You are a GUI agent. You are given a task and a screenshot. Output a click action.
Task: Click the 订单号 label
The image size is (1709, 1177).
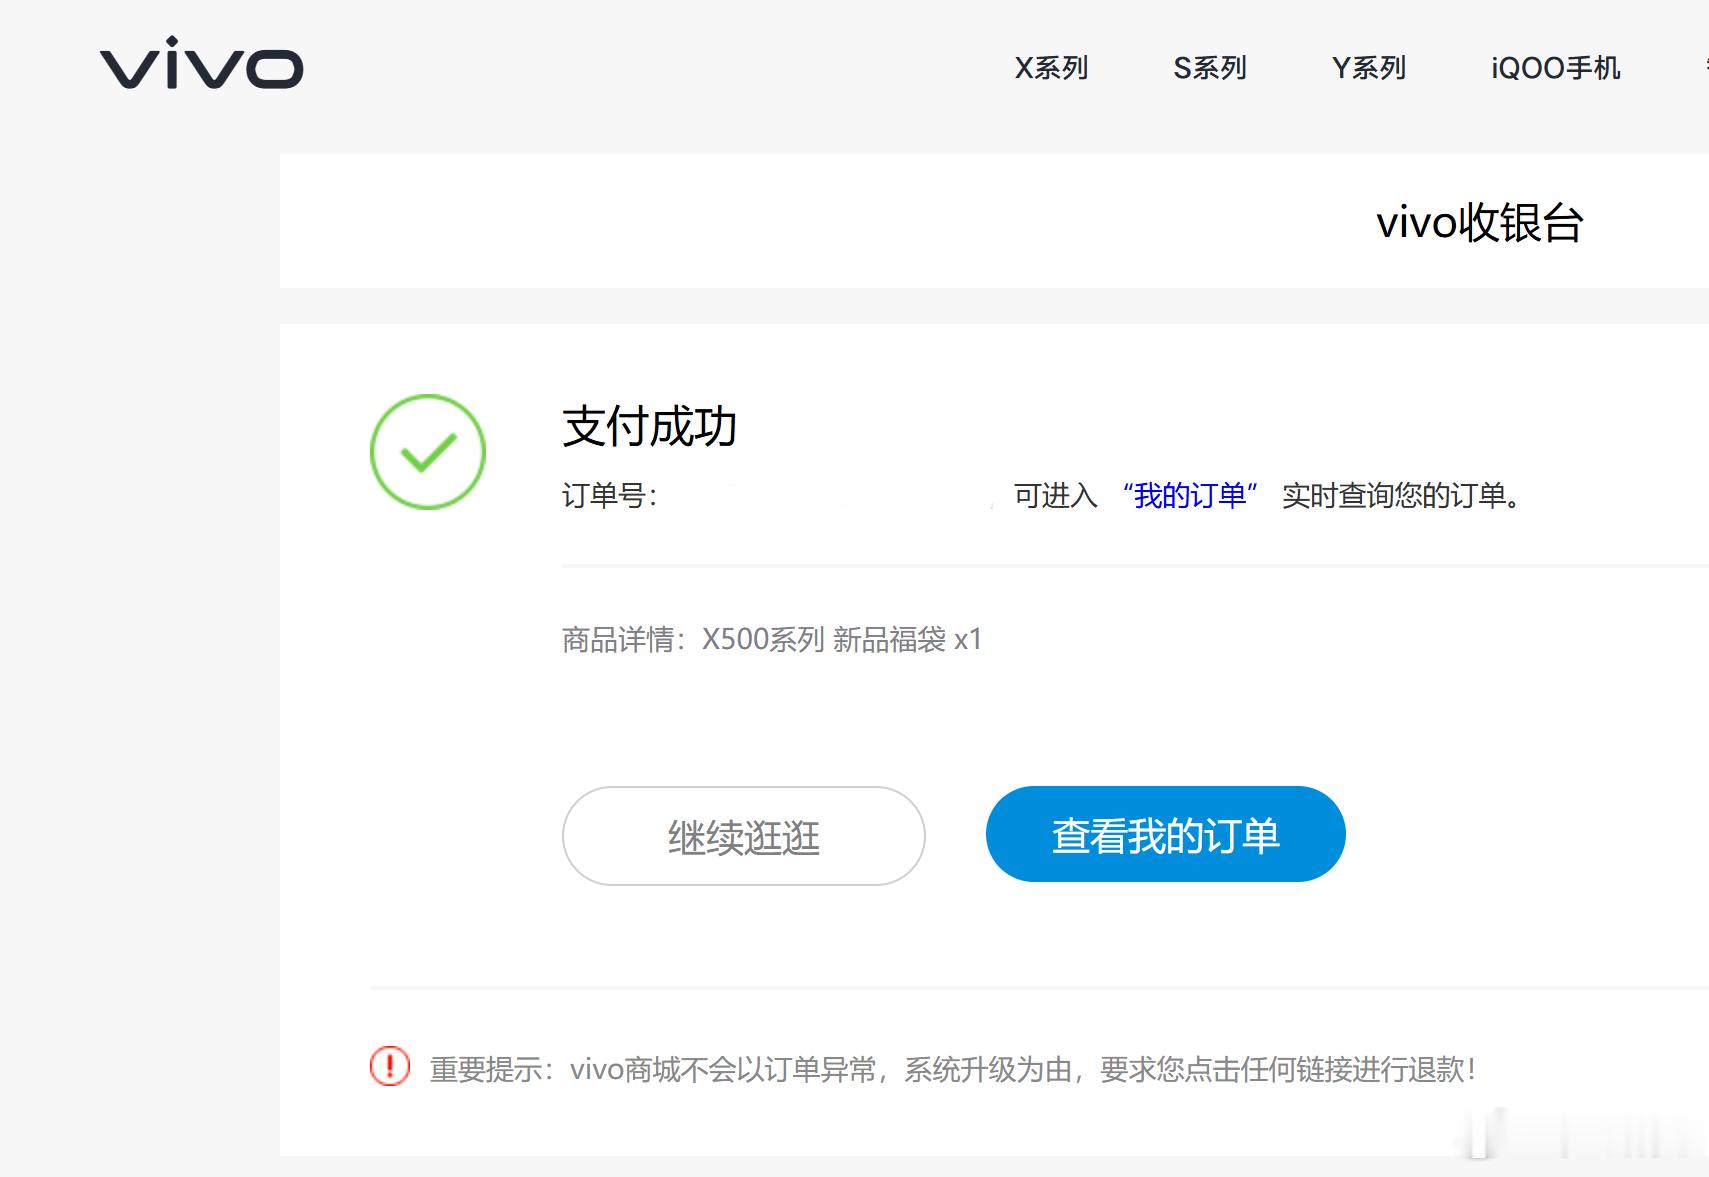click(x=609, y=495)
